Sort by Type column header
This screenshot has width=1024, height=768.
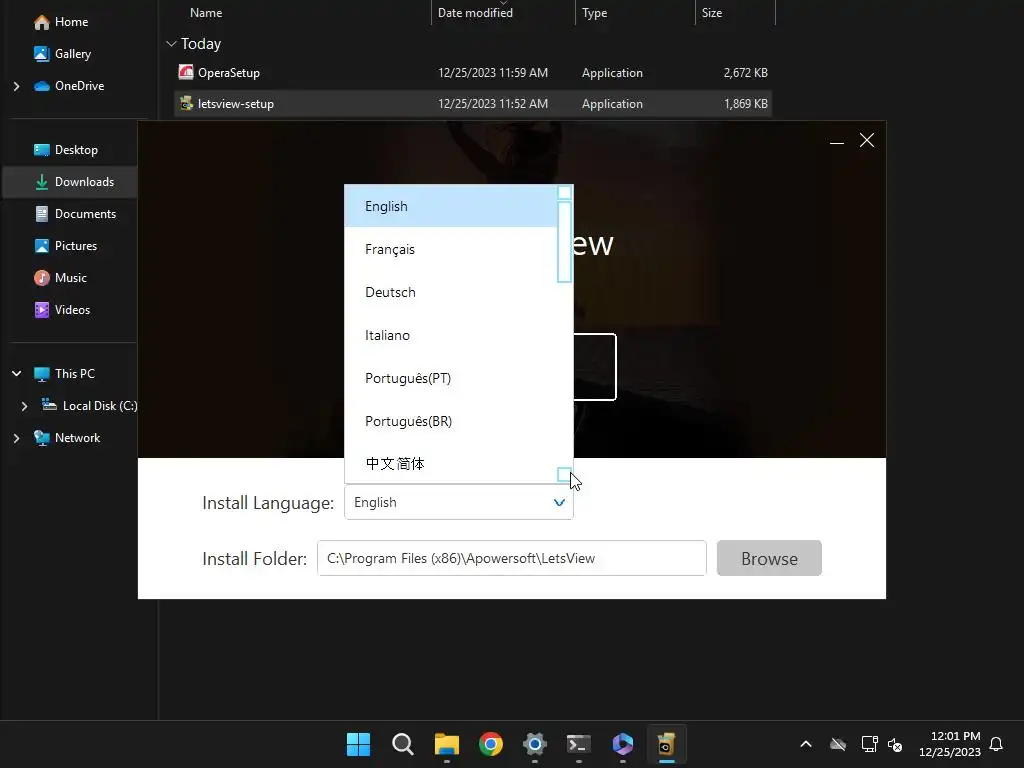(x=594, y=13)
